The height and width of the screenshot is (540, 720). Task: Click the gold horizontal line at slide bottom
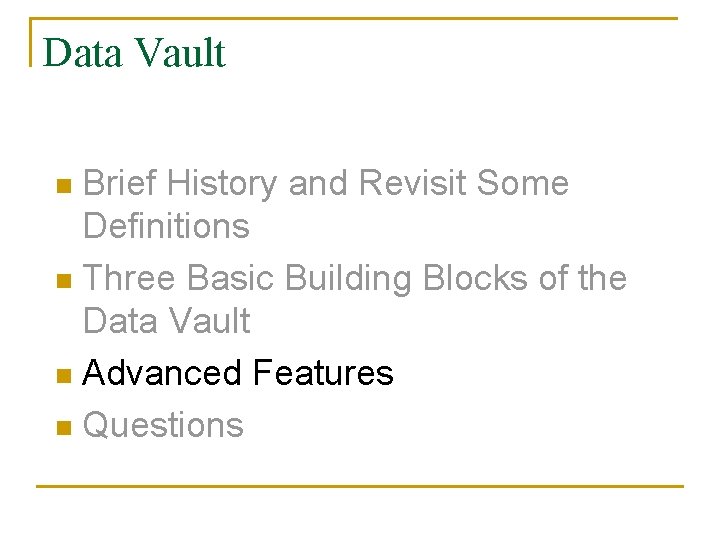pyautogui.click(x=360, y=486)
